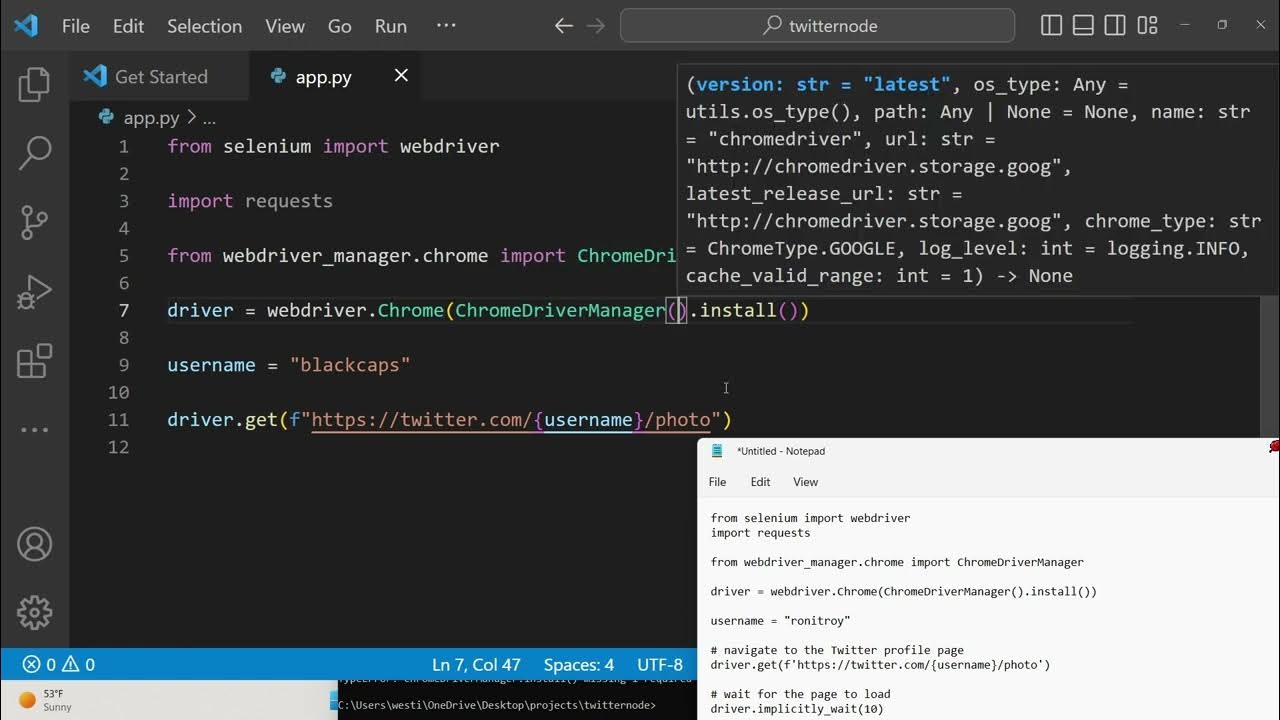
Task: Click the twitternode command center search box
Action: pyautogui.click(x=817, y=26)
